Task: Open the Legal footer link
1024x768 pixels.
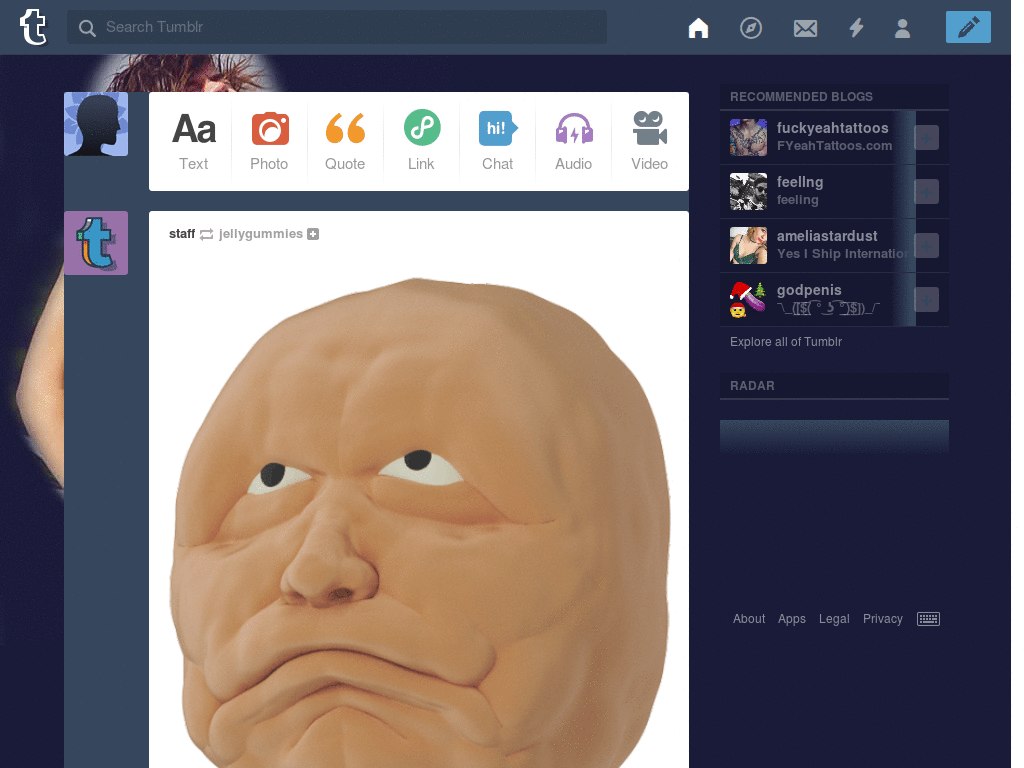Action: tap(834, 618)
